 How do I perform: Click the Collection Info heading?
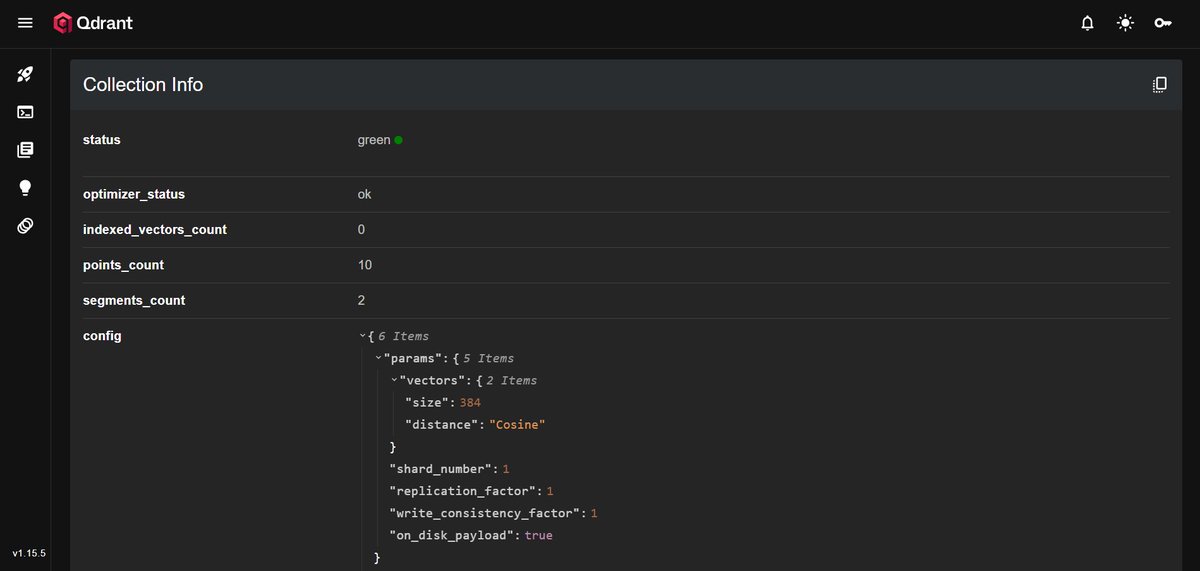tap(143, 85)
